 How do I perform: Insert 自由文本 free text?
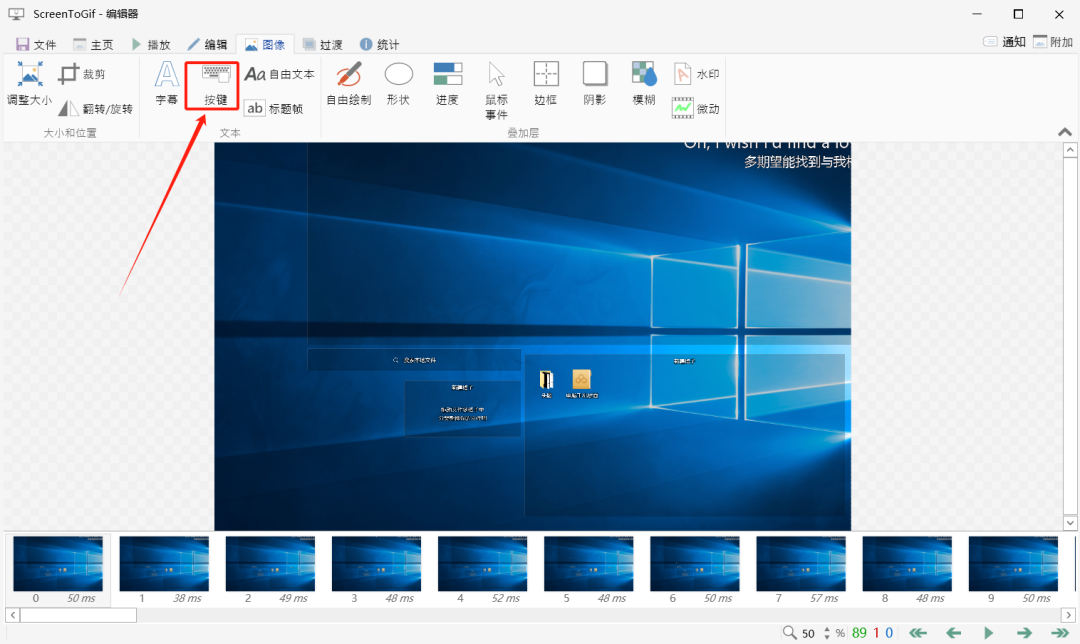pos(280,74)
